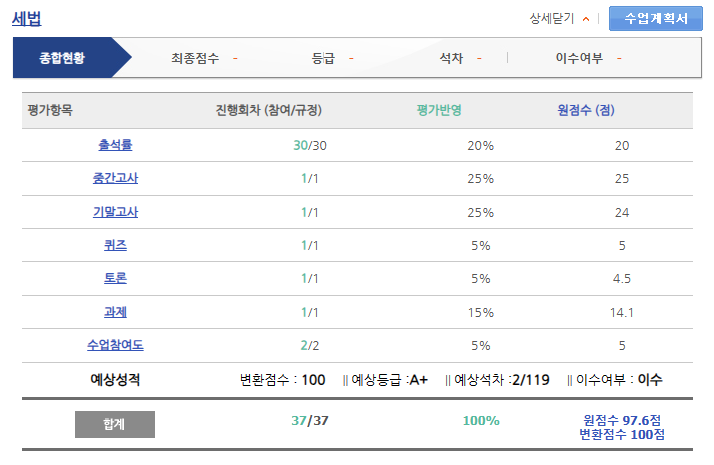The image size is (714, 465).
Task: Open the 수업참여도 participation link
Action: click(115, 345)
